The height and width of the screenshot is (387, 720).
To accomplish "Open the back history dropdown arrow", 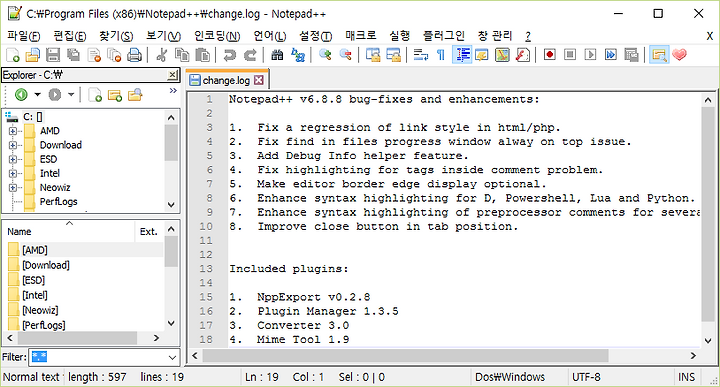I will click(x=37, y=95).
